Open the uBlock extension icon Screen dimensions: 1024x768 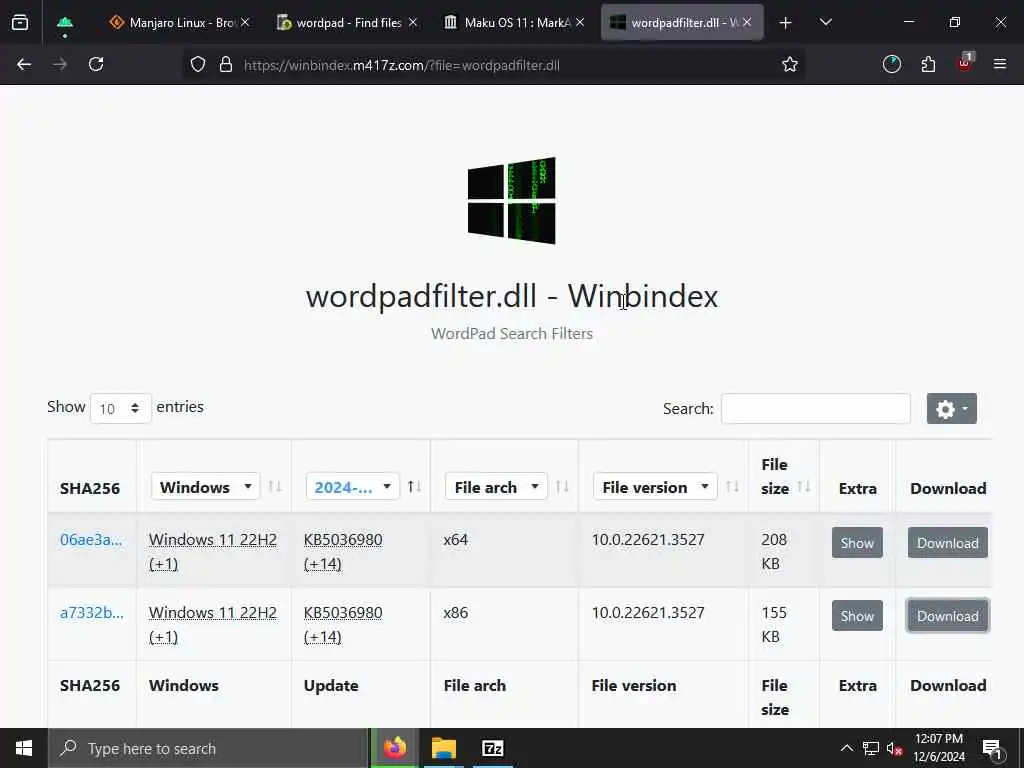click(x=965, y=63)
